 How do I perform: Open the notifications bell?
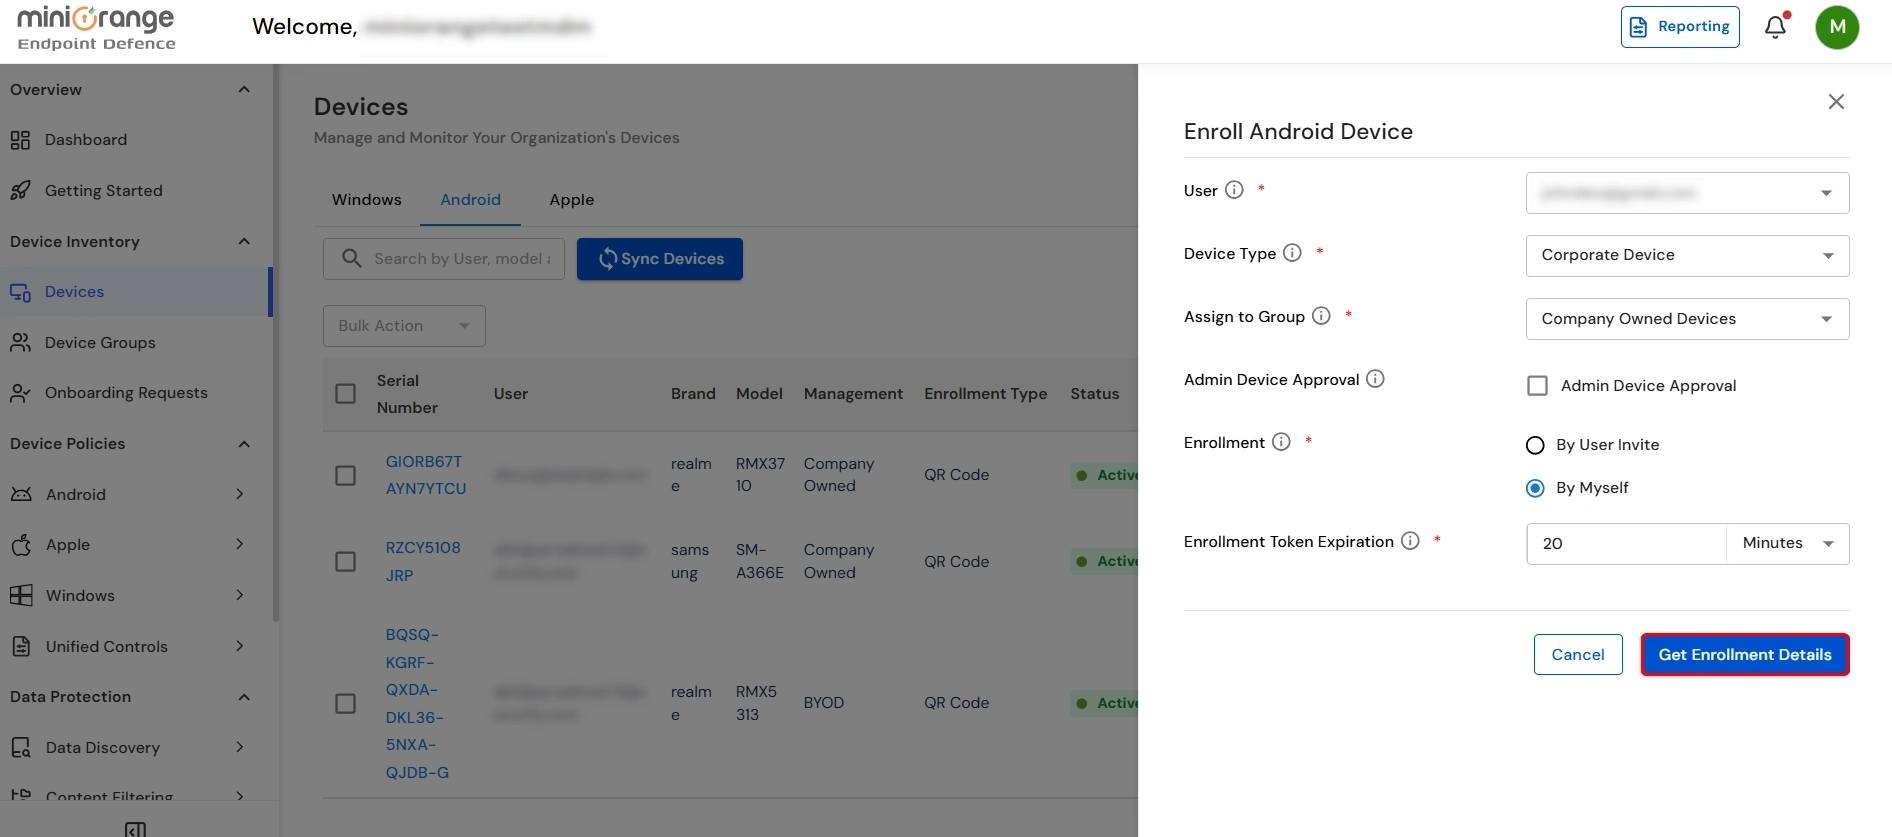[1776, 26]
